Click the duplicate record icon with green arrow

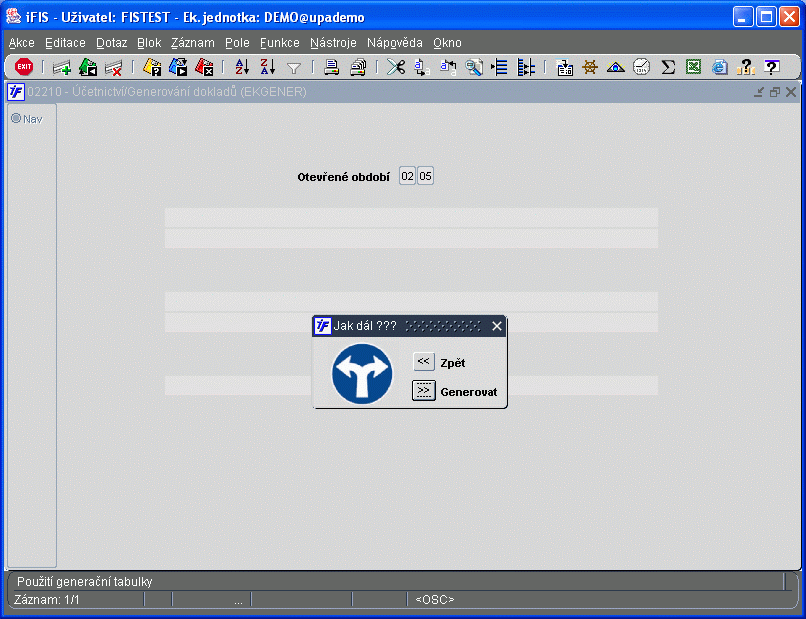point(88,67)
